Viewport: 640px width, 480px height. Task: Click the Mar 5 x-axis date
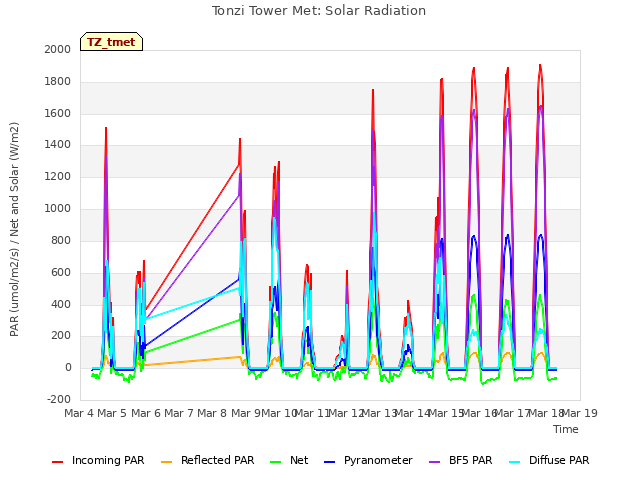pyautogui.click(x=112, y=413)
